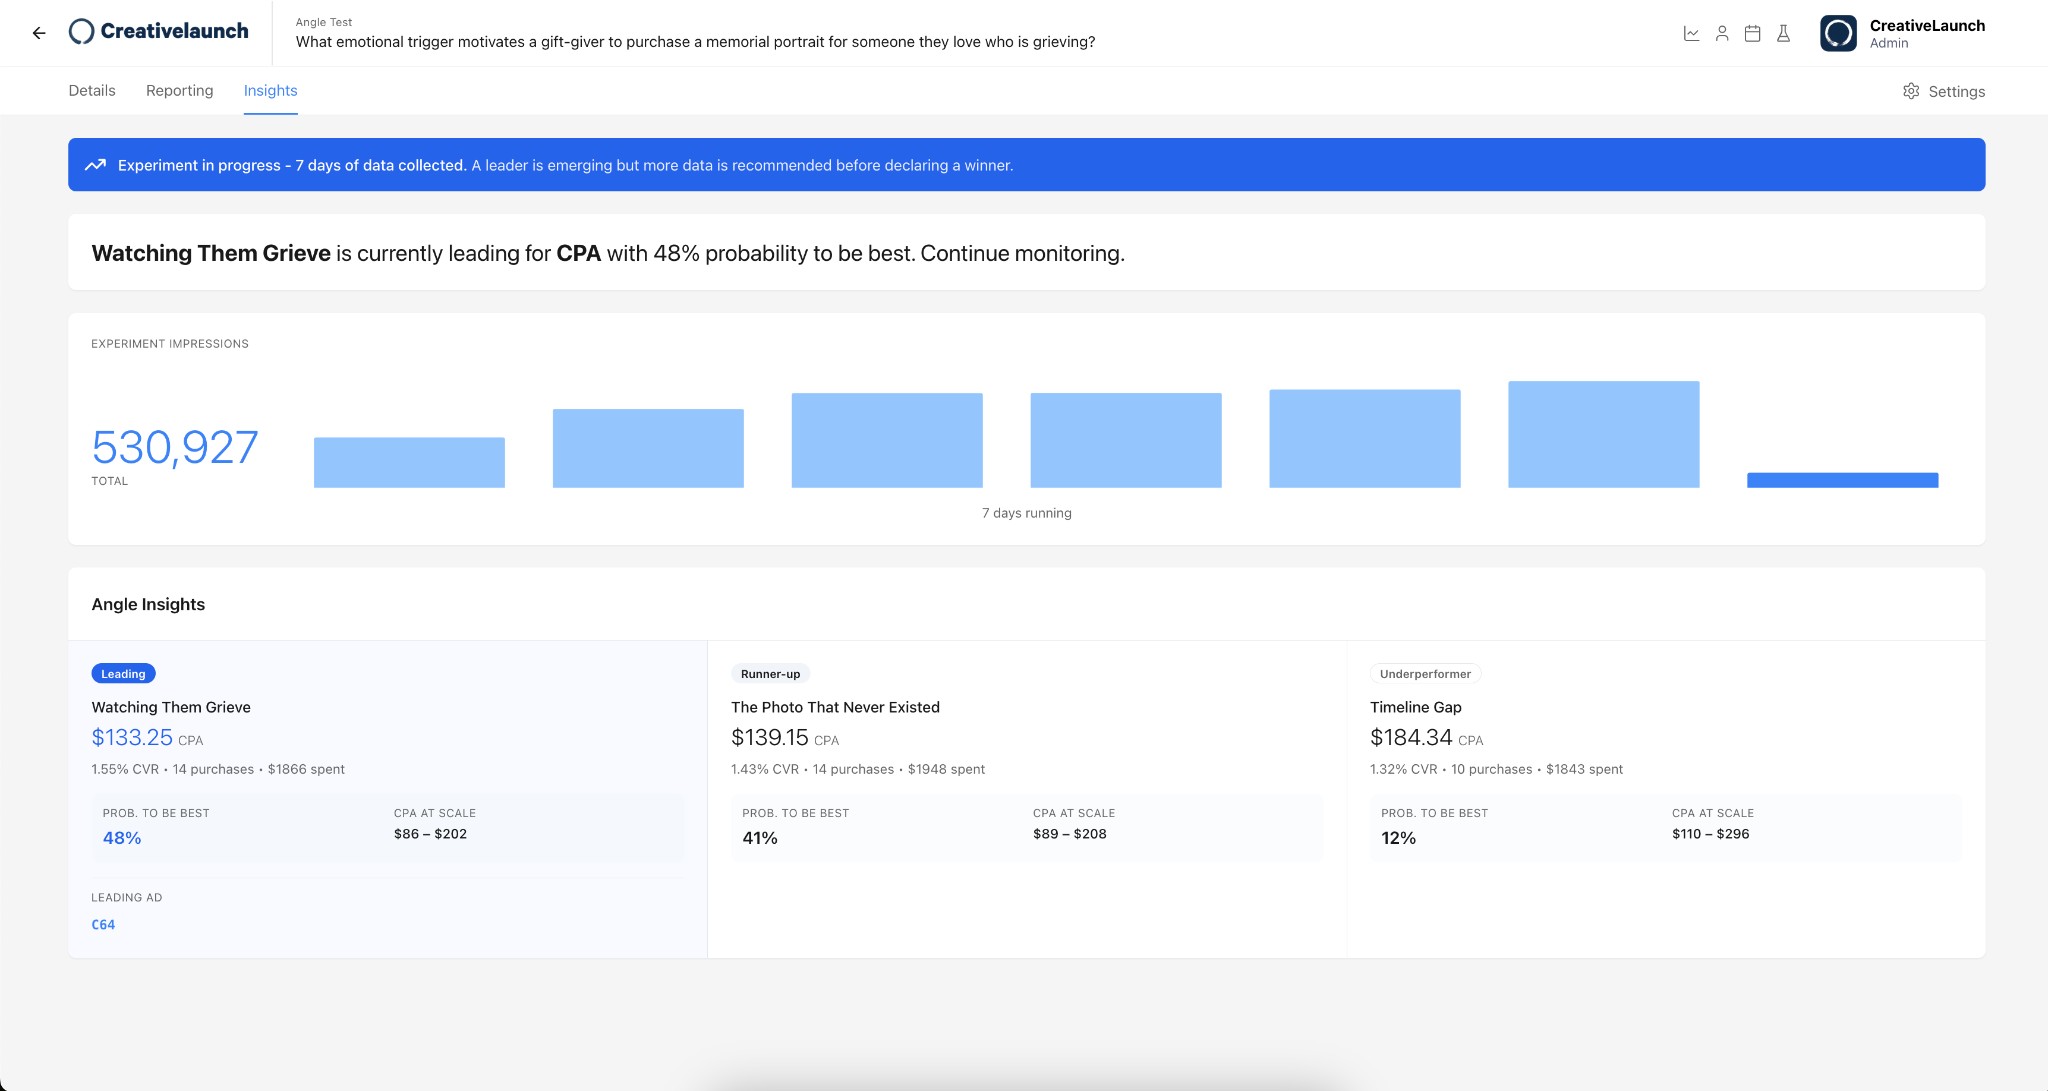
Task: Click the last dark blue impressions bar
Action: [1842, 480]
